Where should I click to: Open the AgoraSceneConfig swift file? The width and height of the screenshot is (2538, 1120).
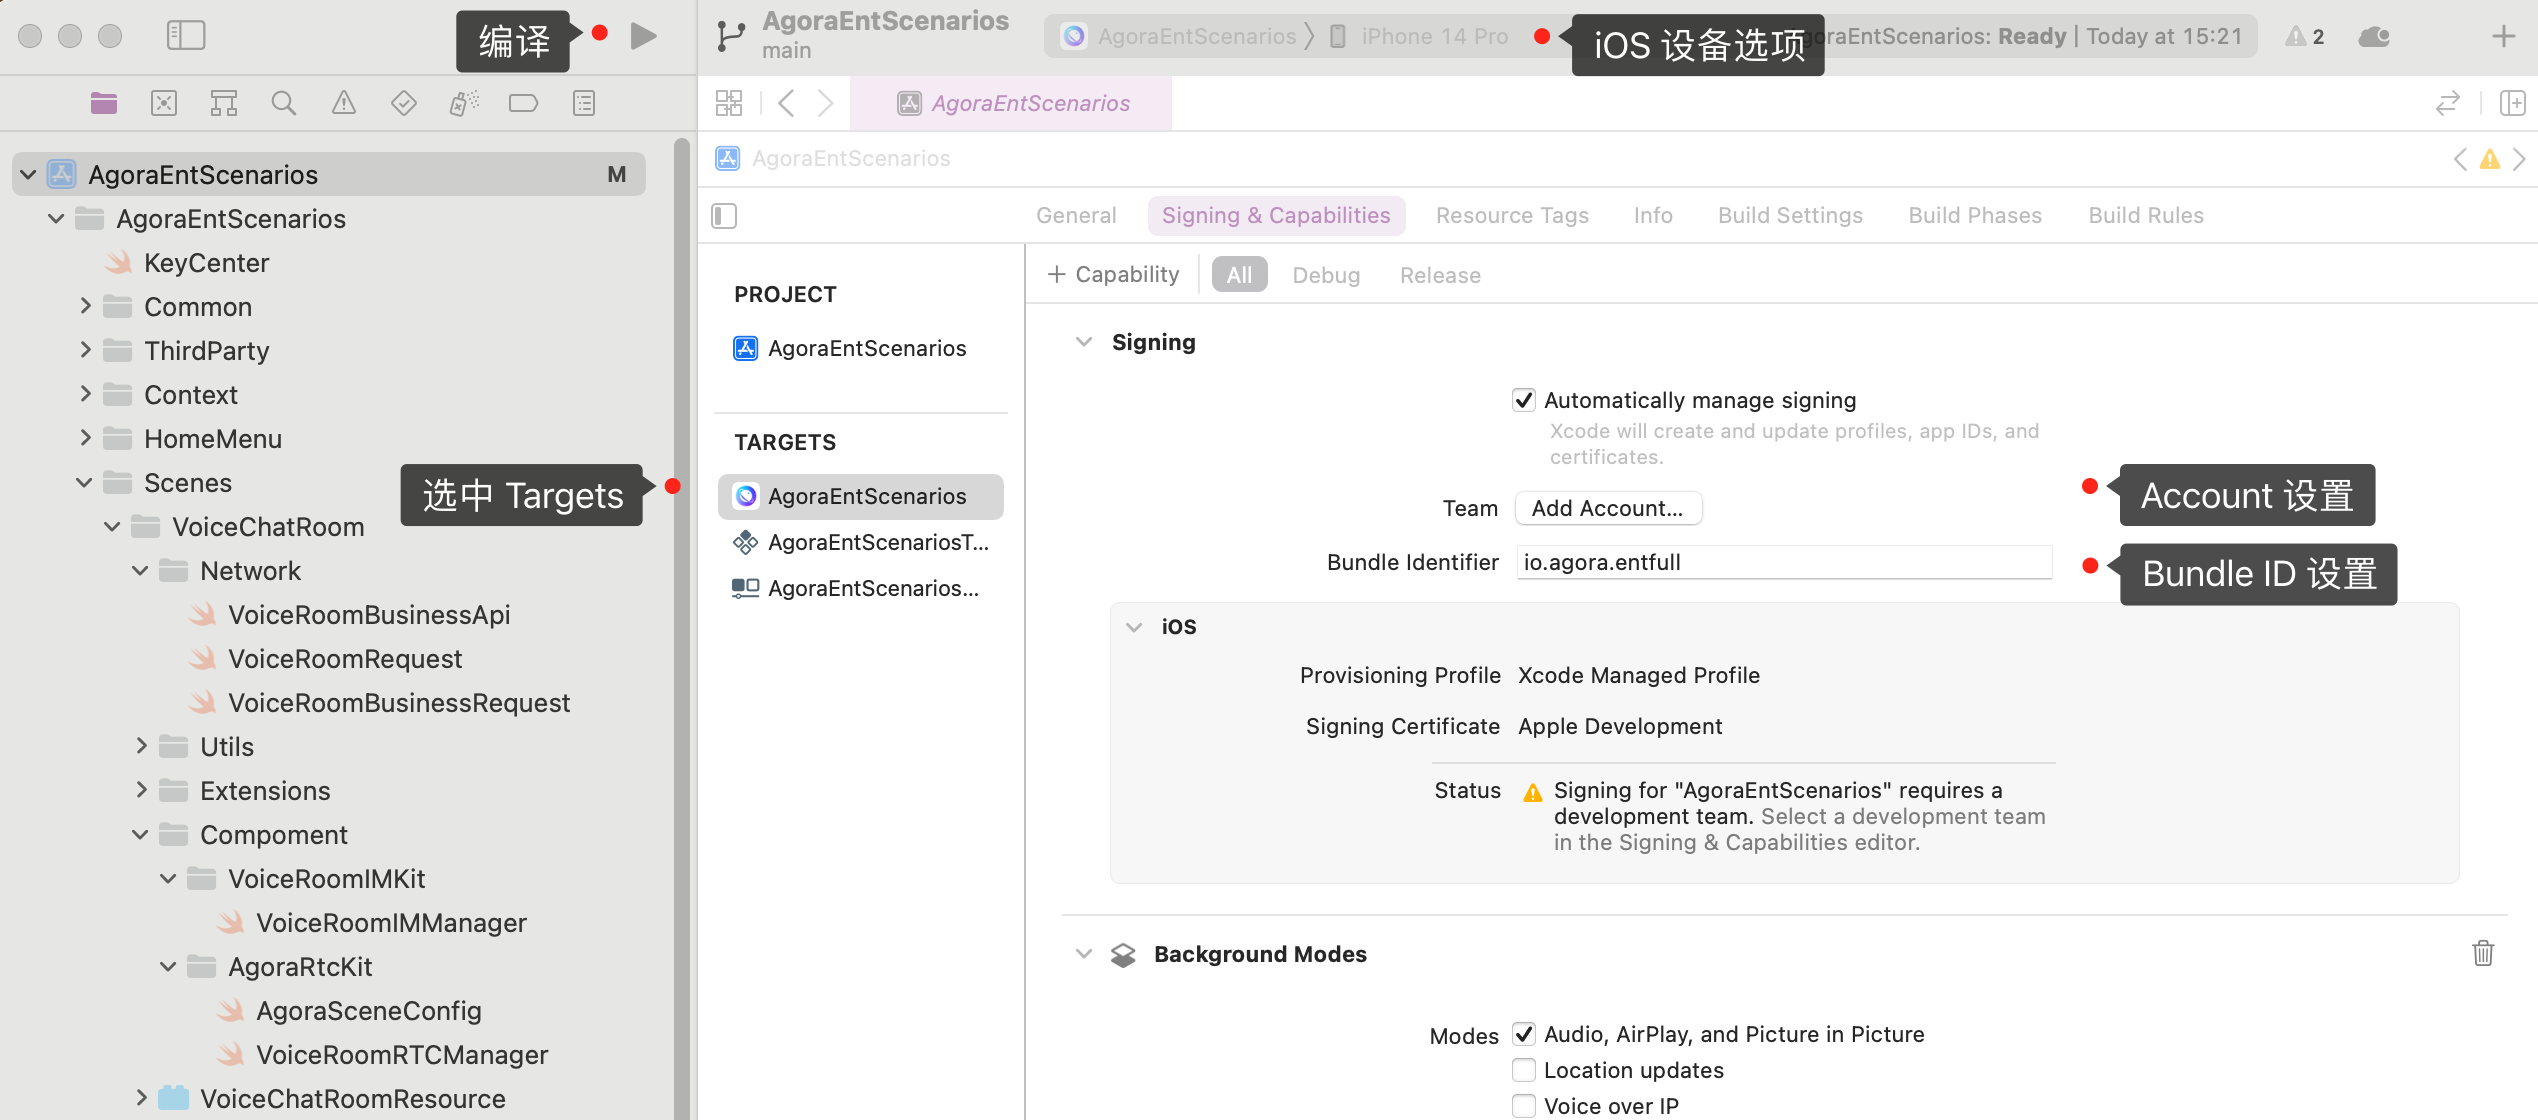(x=350, y=1011)
